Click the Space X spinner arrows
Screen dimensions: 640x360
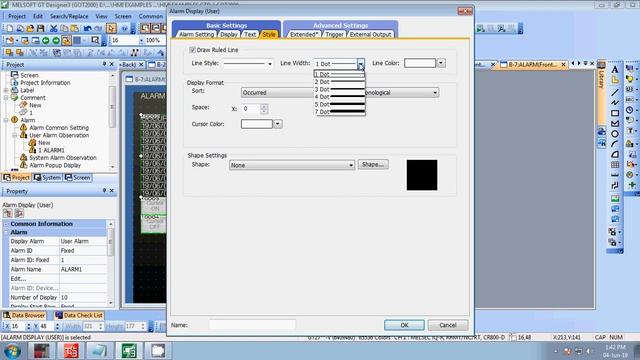click(264, 109)
